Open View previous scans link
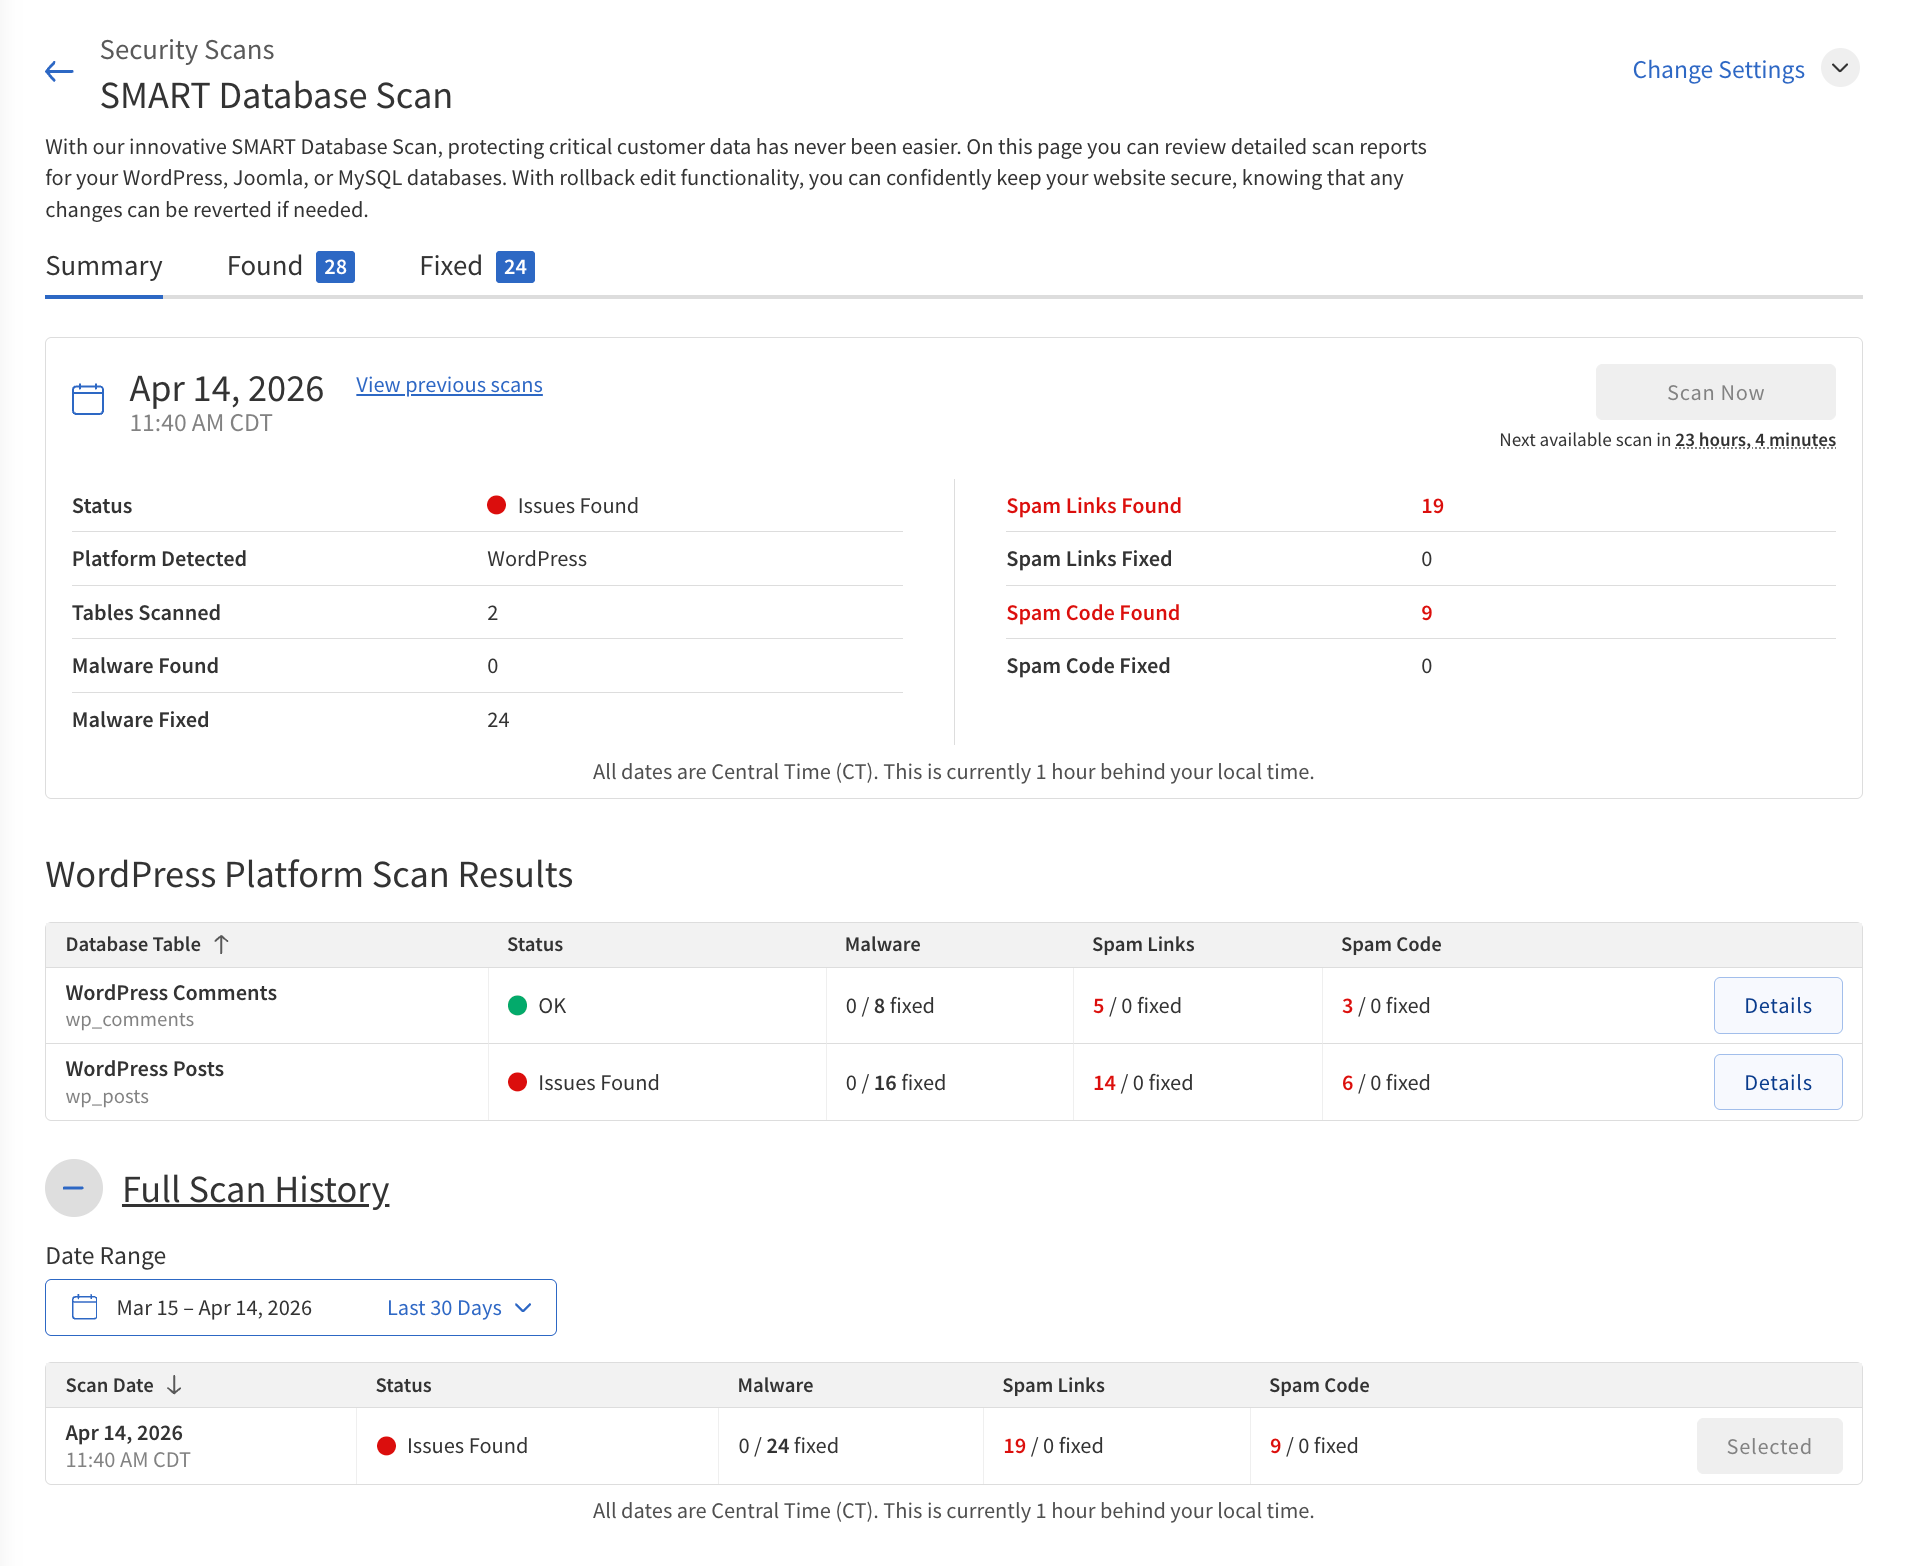Image resolution: width=1912 pixels, height=1566 pixels. [448, 384]
